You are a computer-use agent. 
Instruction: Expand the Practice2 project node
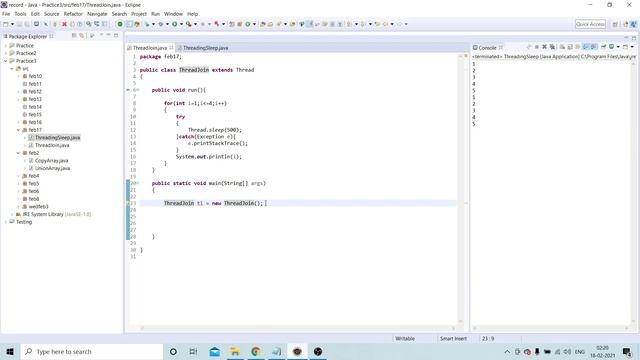click(6, 53)
